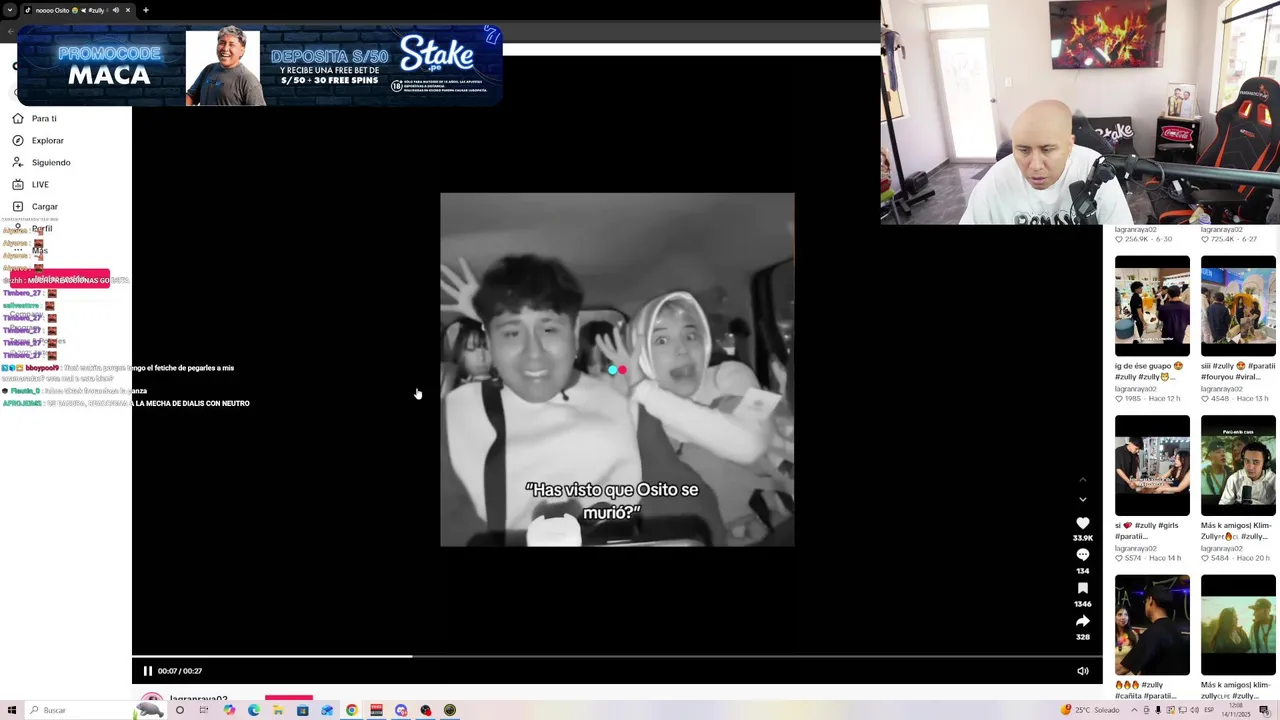1280x720 pixels.
Task: Click the comment count 134
Action: coord(1082,571)
